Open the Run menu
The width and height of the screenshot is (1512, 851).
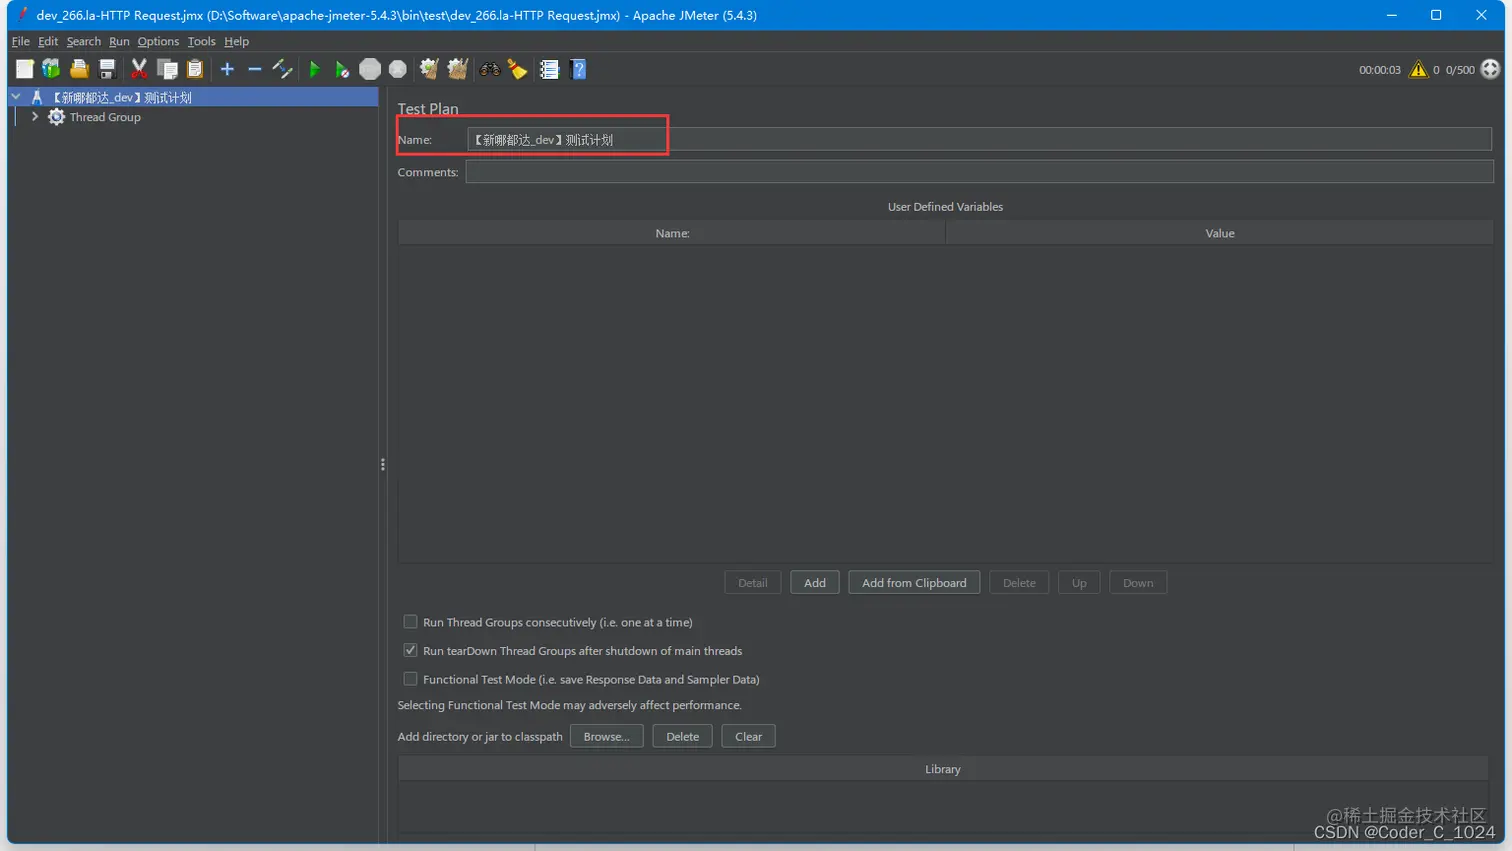pyautogui.click(x=119, y=41)
